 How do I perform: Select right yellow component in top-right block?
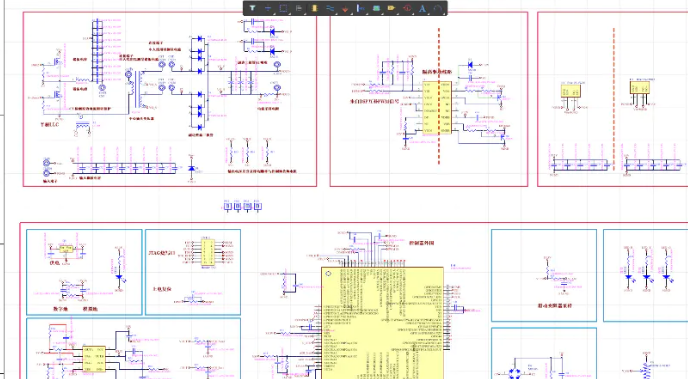pyautogui.click(x=640, y=87)
